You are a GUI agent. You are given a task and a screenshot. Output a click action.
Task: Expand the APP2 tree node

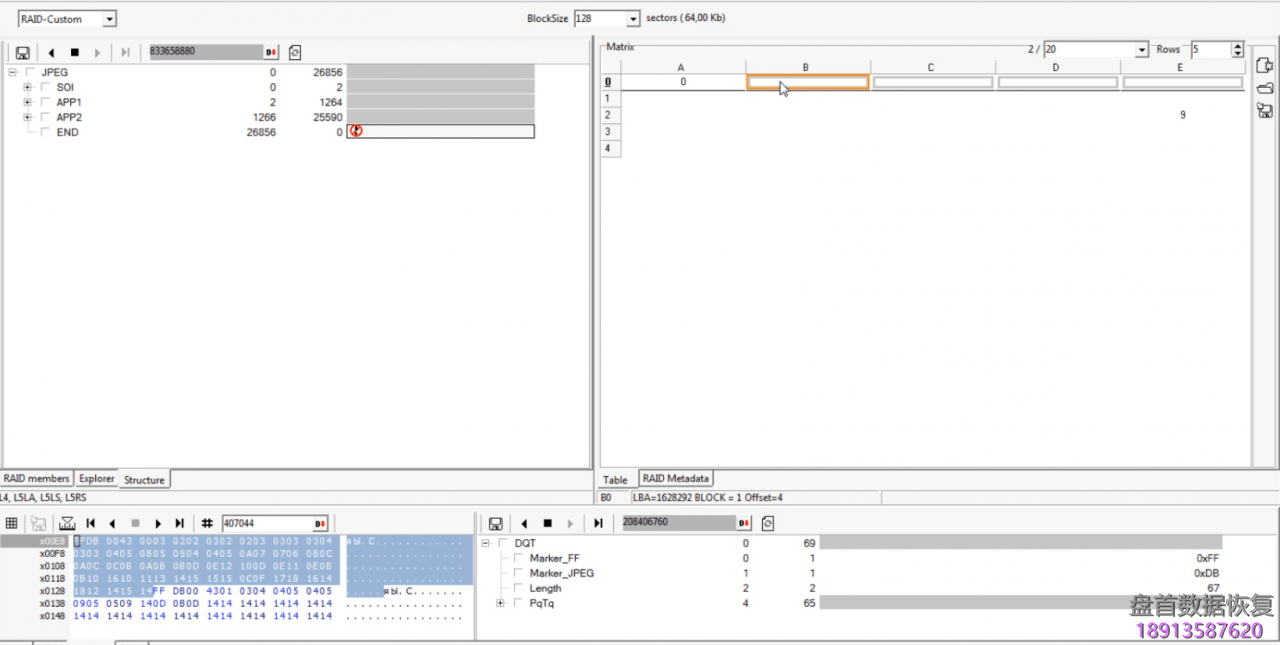[x=28, y=117]
